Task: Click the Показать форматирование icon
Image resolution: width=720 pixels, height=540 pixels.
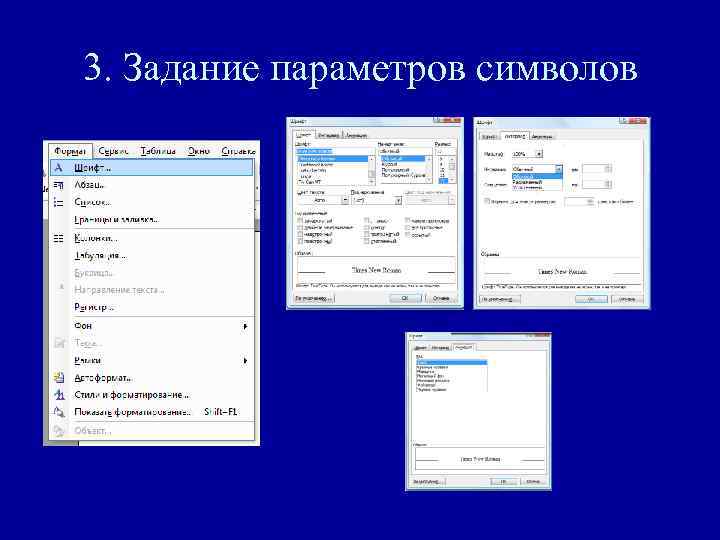Action: coord(59,412)
